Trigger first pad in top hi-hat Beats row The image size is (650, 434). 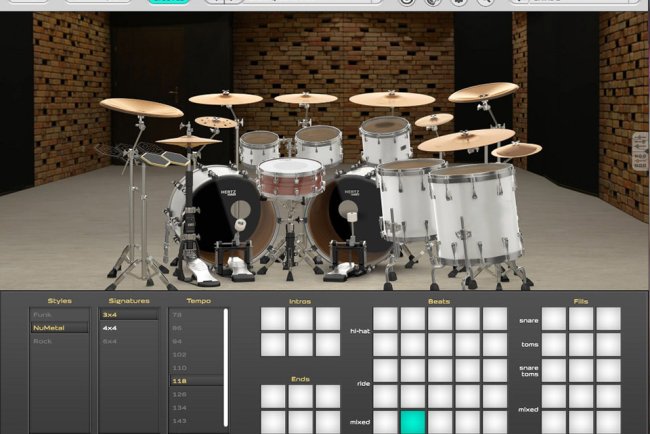pyautogui.click(x=385, y=319)
